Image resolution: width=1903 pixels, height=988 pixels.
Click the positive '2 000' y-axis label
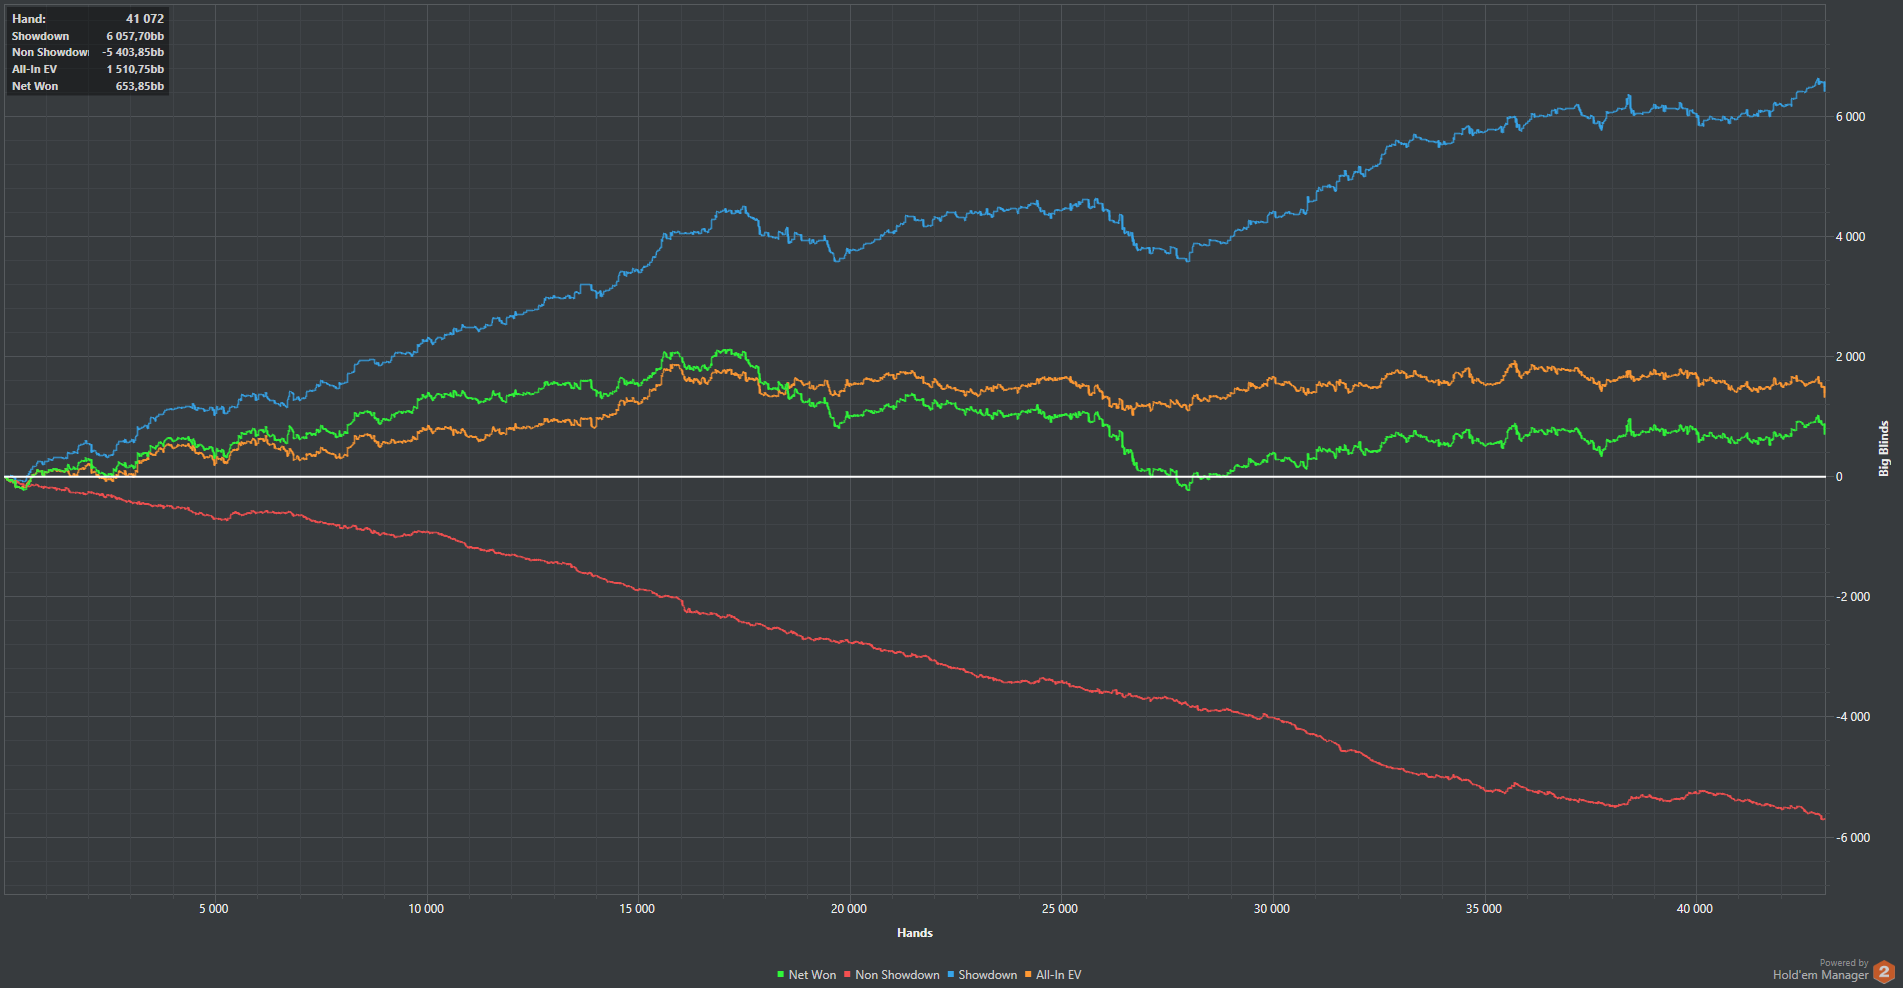tap(1850, 357)
